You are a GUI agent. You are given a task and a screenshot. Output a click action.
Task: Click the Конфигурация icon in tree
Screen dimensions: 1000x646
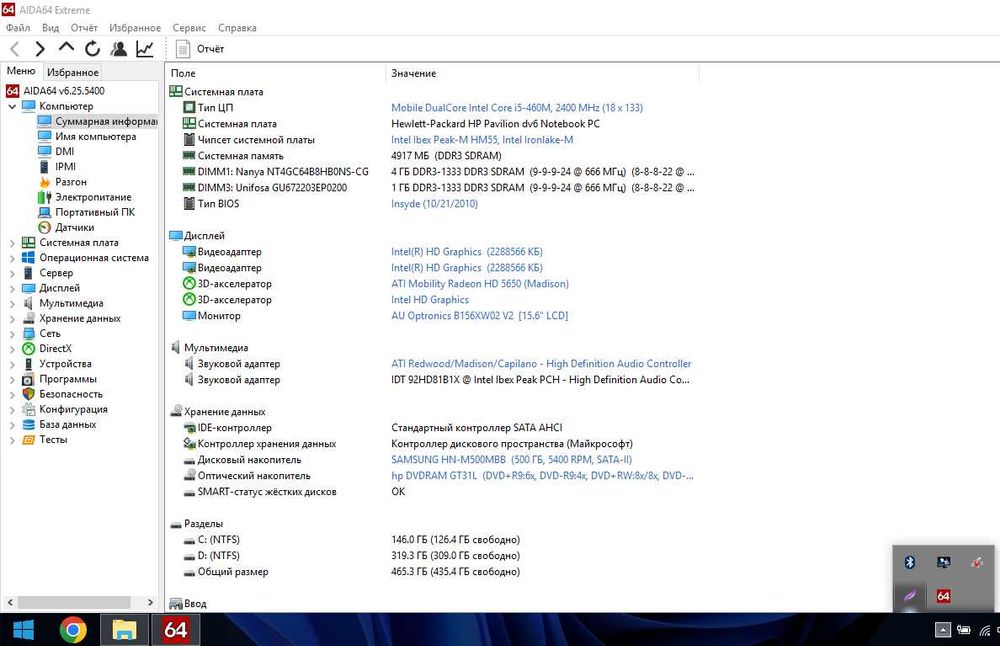(x=28, y=409)
